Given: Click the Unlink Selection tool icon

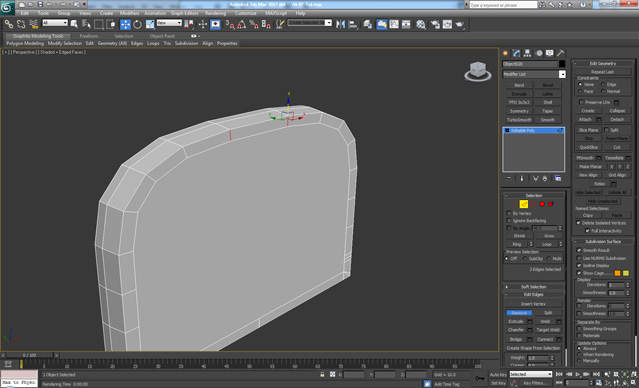Looking at the screenshot, I should [x=21, y=24].
